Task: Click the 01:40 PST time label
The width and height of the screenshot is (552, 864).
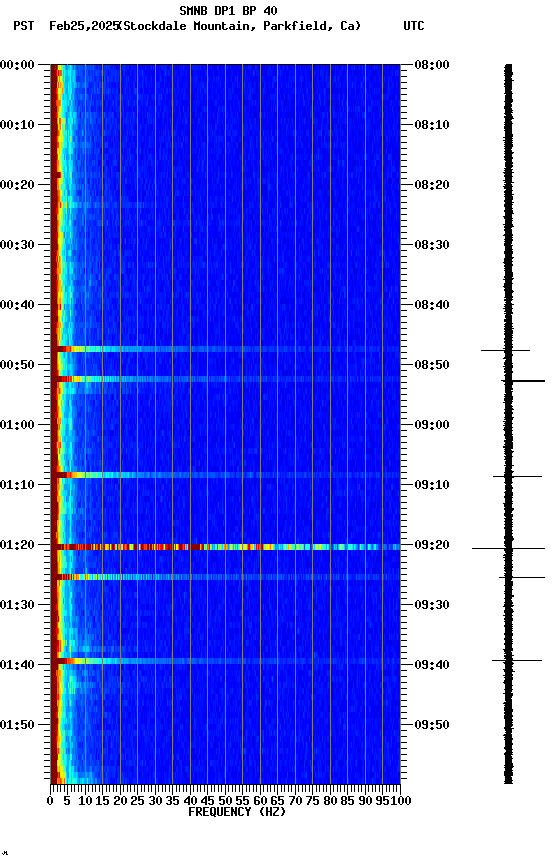Action: [x=17, y=665]
